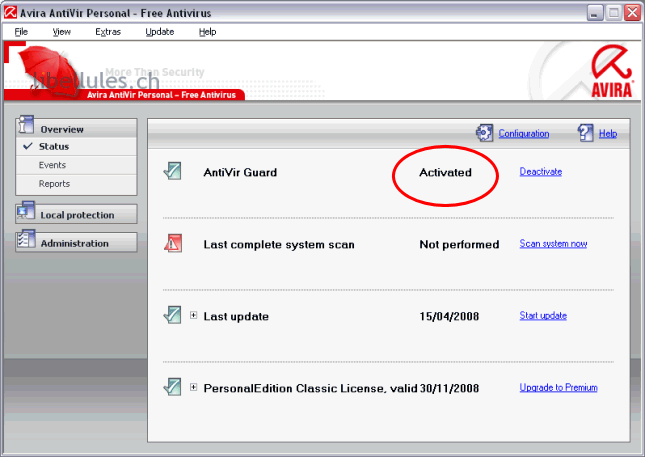The width and height of the screenshot is (645, 457).
Task: Click the license green check icon
Action: coord(172,387)
